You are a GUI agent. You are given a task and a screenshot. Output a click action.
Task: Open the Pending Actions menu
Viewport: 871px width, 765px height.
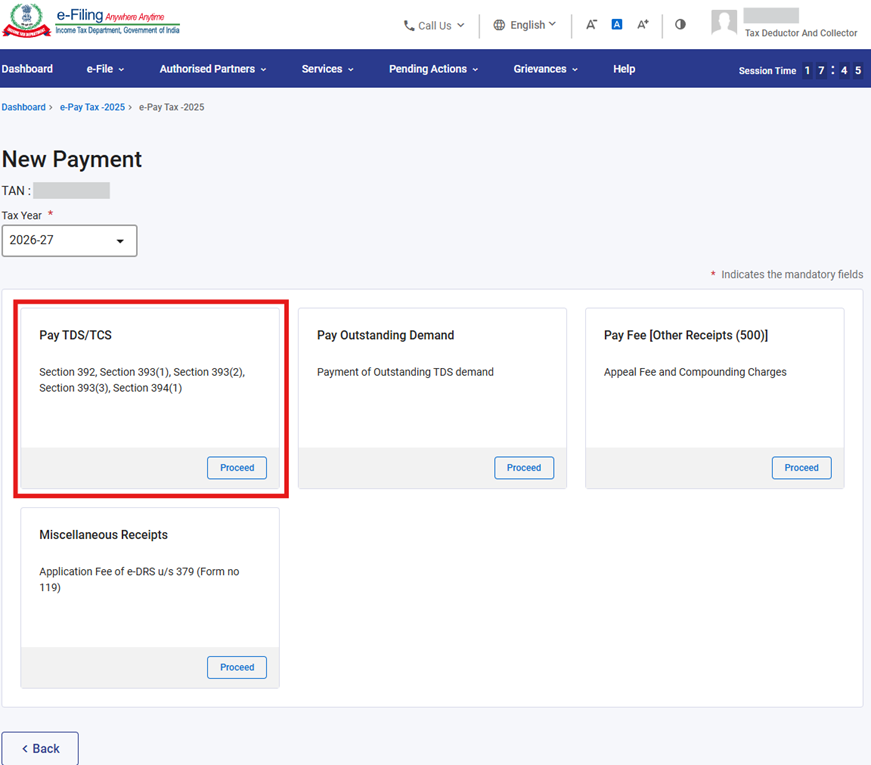(x=433, y=69)
